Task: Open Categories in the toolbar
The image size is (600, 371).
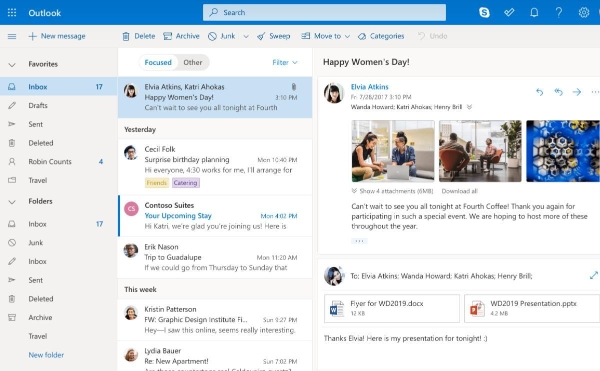Action: point(381,36)
